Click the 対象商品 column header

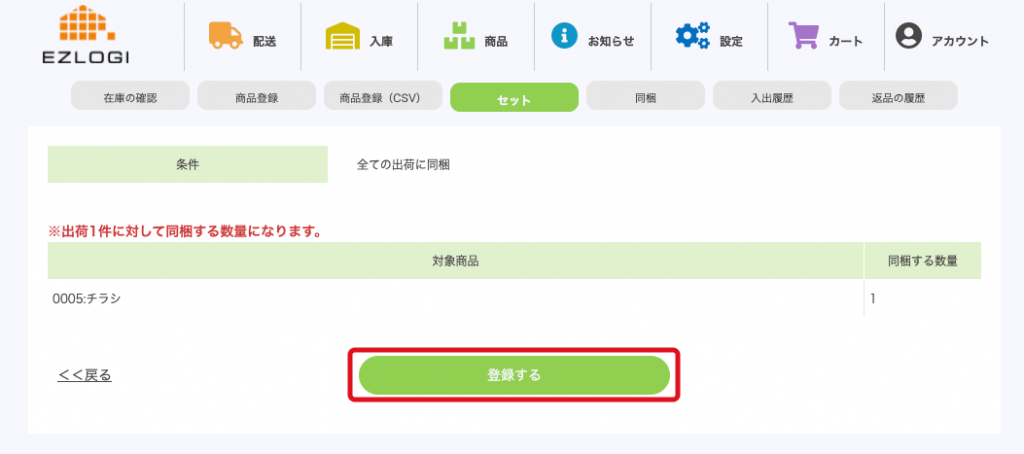[x=456, y=261]
